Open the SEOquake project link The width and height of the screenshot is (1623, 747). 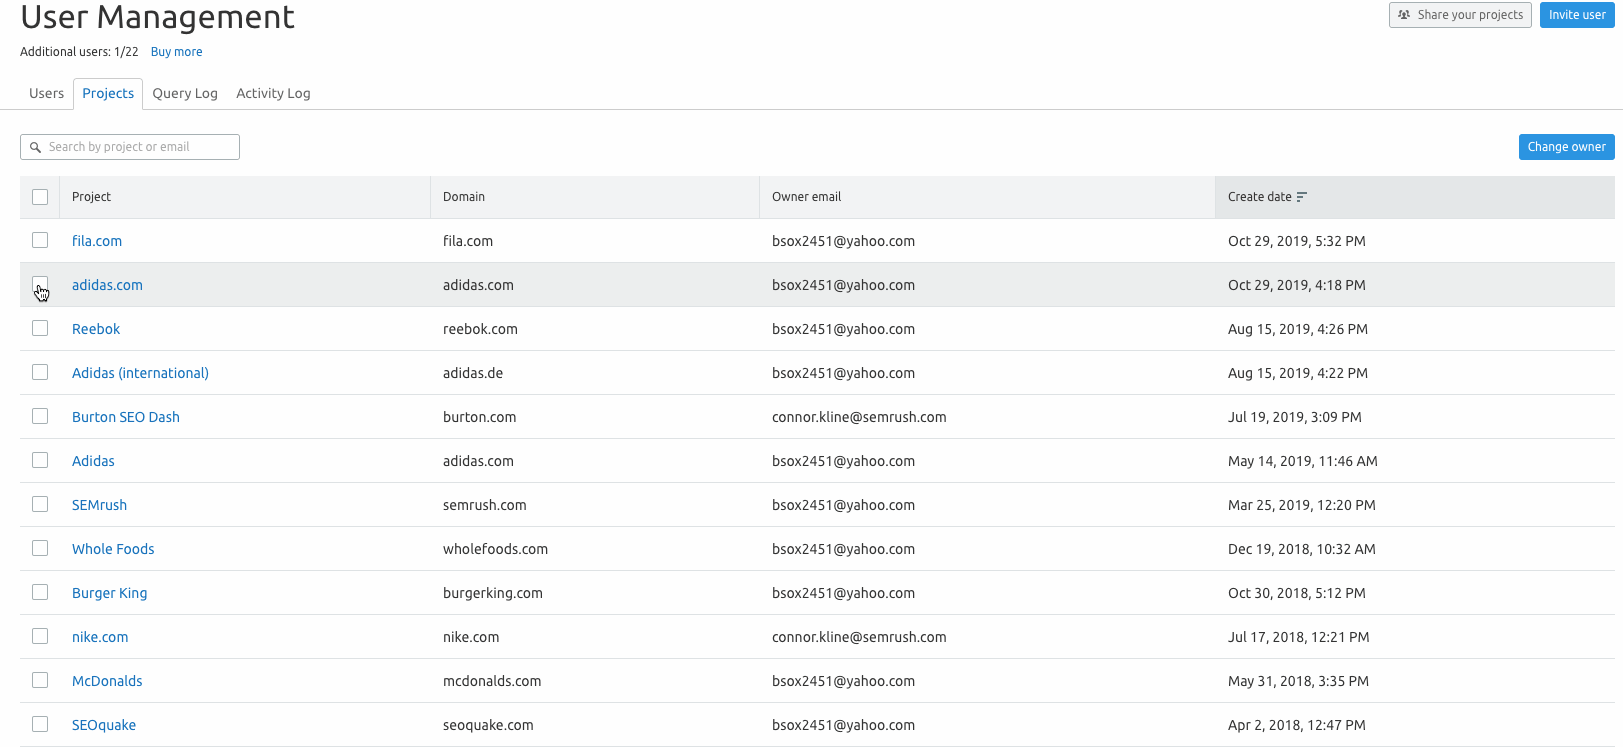[x=104, y=725]
